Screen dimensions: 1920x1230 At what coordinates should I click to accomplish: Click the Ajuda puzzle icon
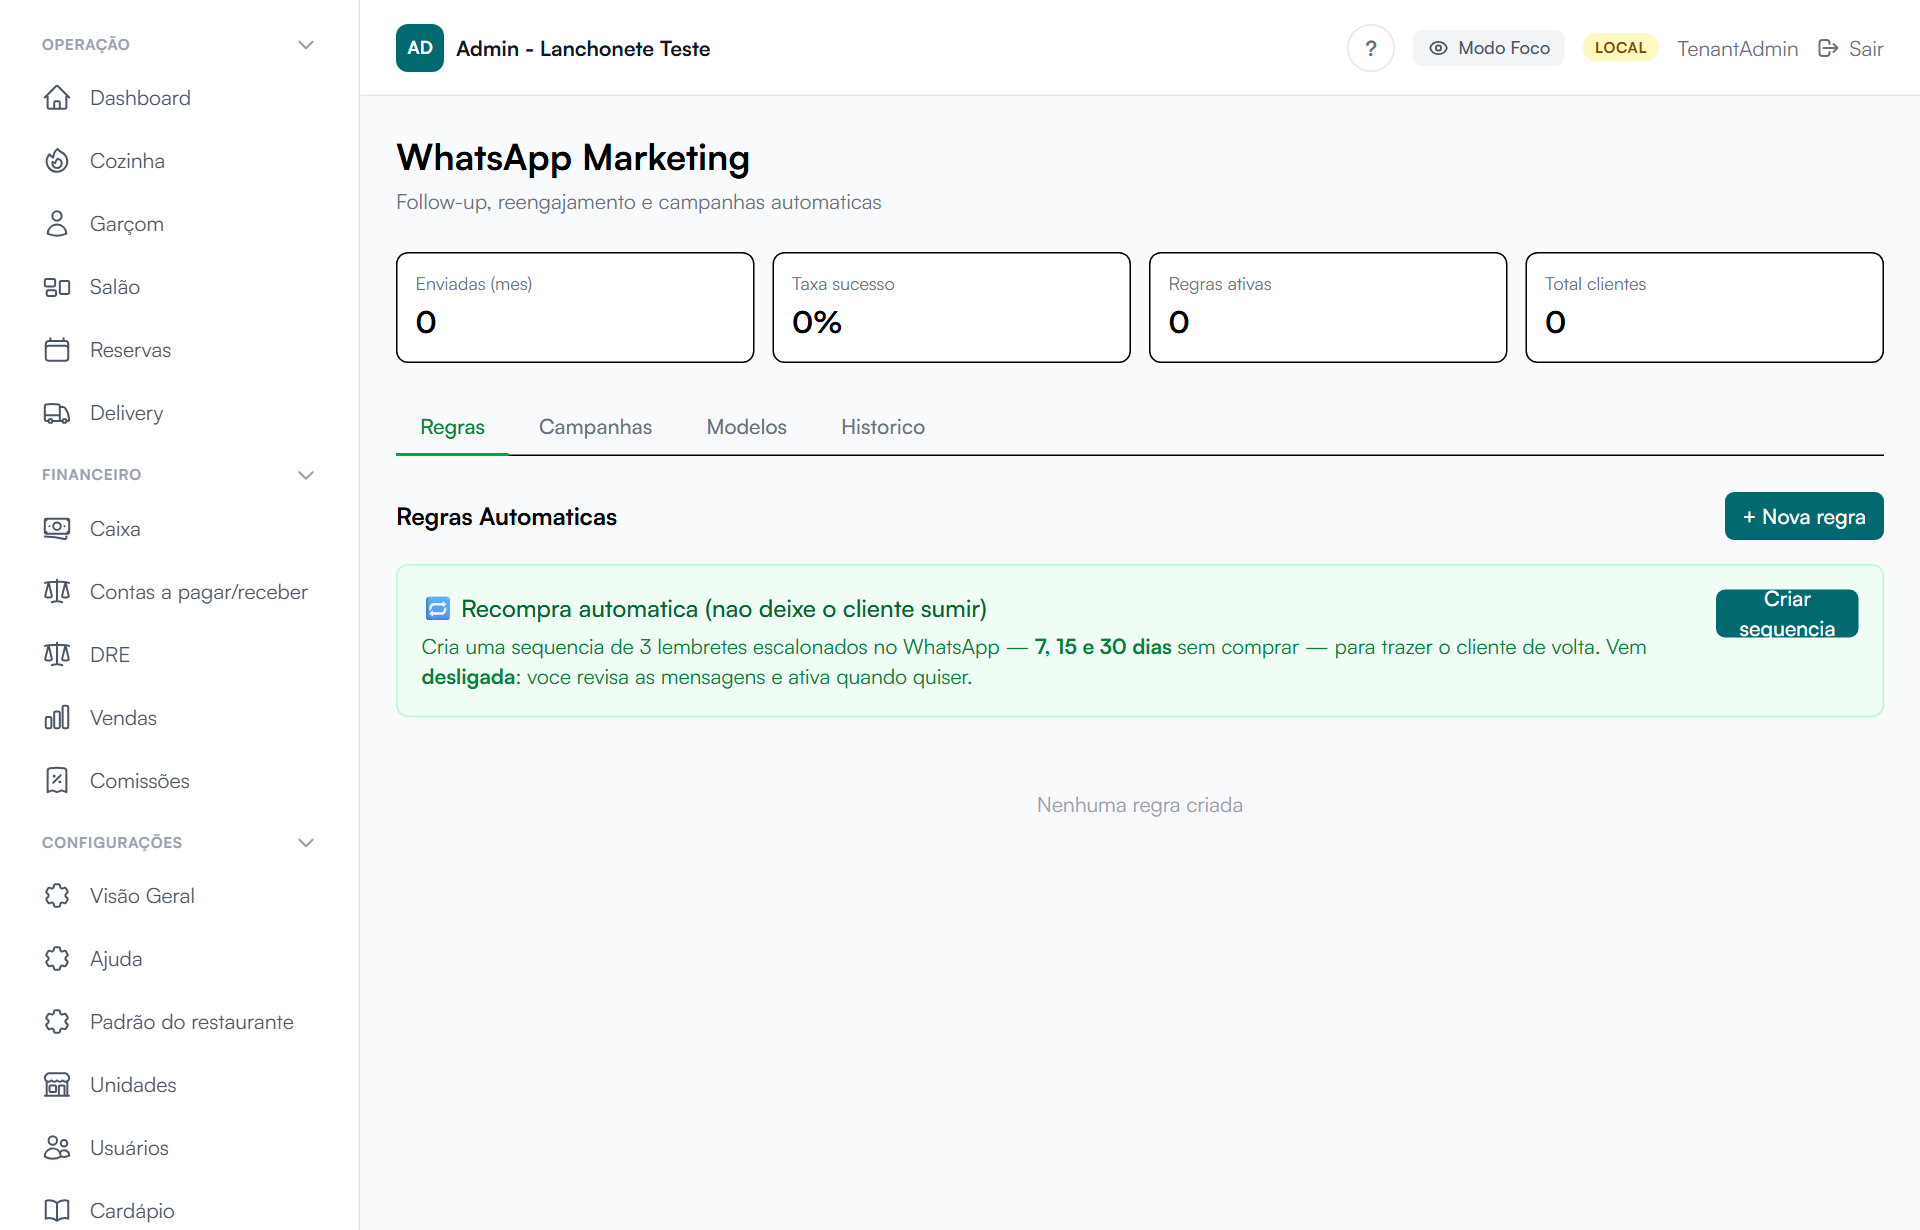tap(57, 959)
